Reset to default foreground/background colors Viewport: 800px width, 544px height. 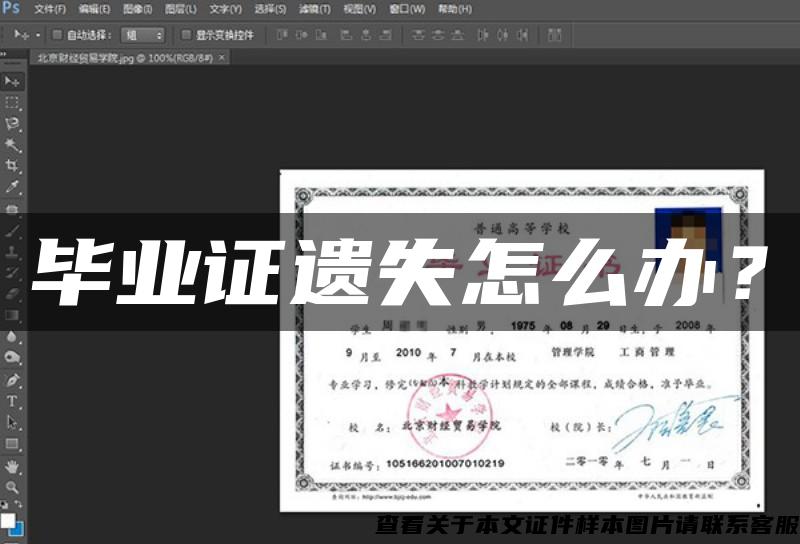pyautogui.click(x=4, y=505)
